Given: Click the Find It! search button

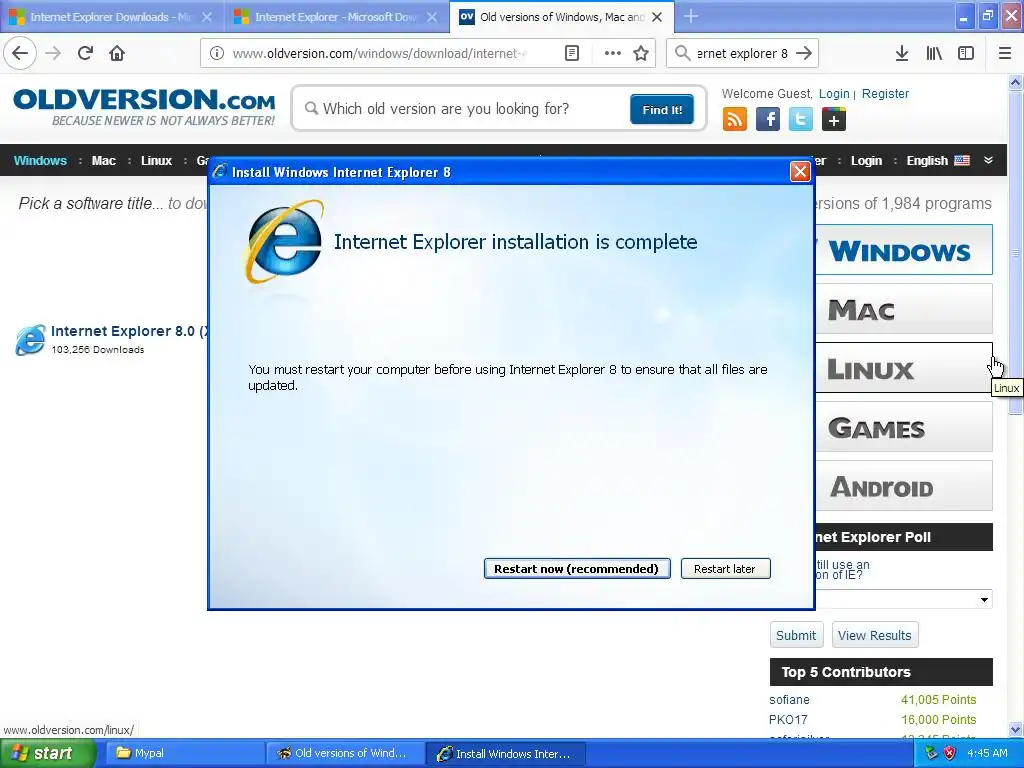Looking at the screenshot, I should (x=662, y=109).
